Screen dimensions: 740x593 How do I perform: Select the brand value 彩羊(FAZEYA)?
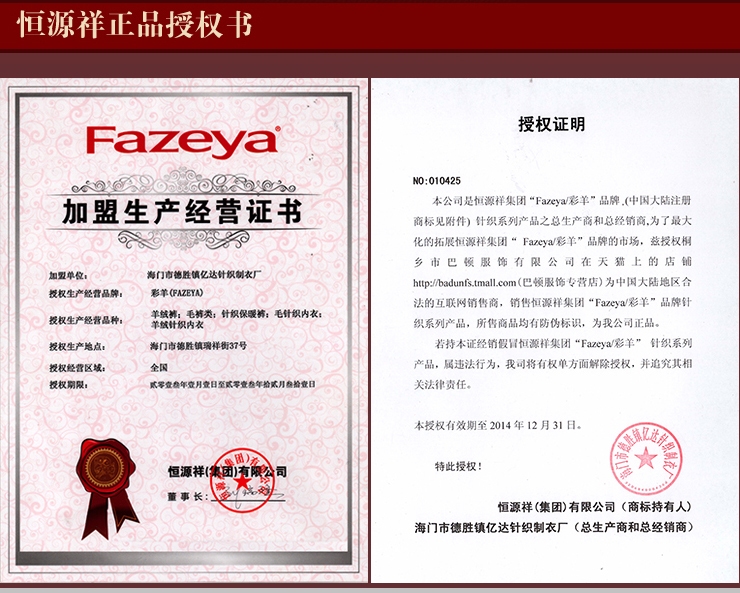tap(177, 292)
